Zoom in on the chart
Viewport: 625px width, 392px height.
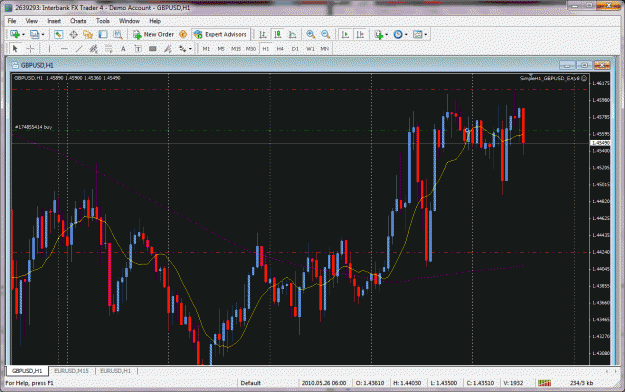click(x=311, y=35)
